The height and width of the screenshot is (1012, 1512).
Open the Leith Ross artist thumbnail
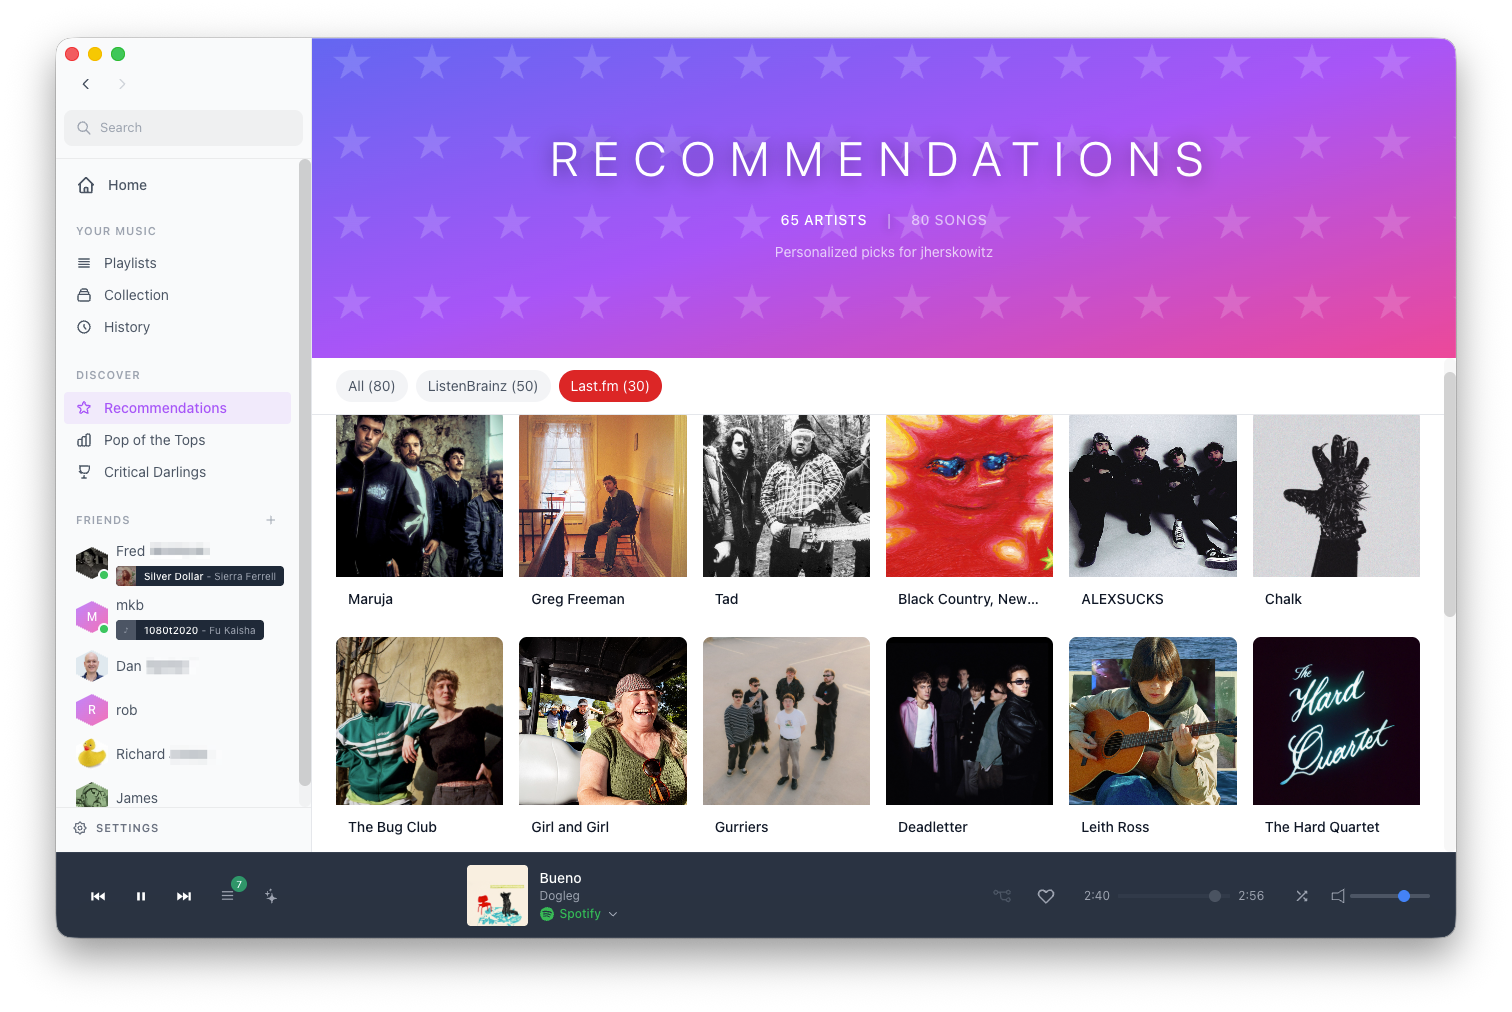[1152, 721]
